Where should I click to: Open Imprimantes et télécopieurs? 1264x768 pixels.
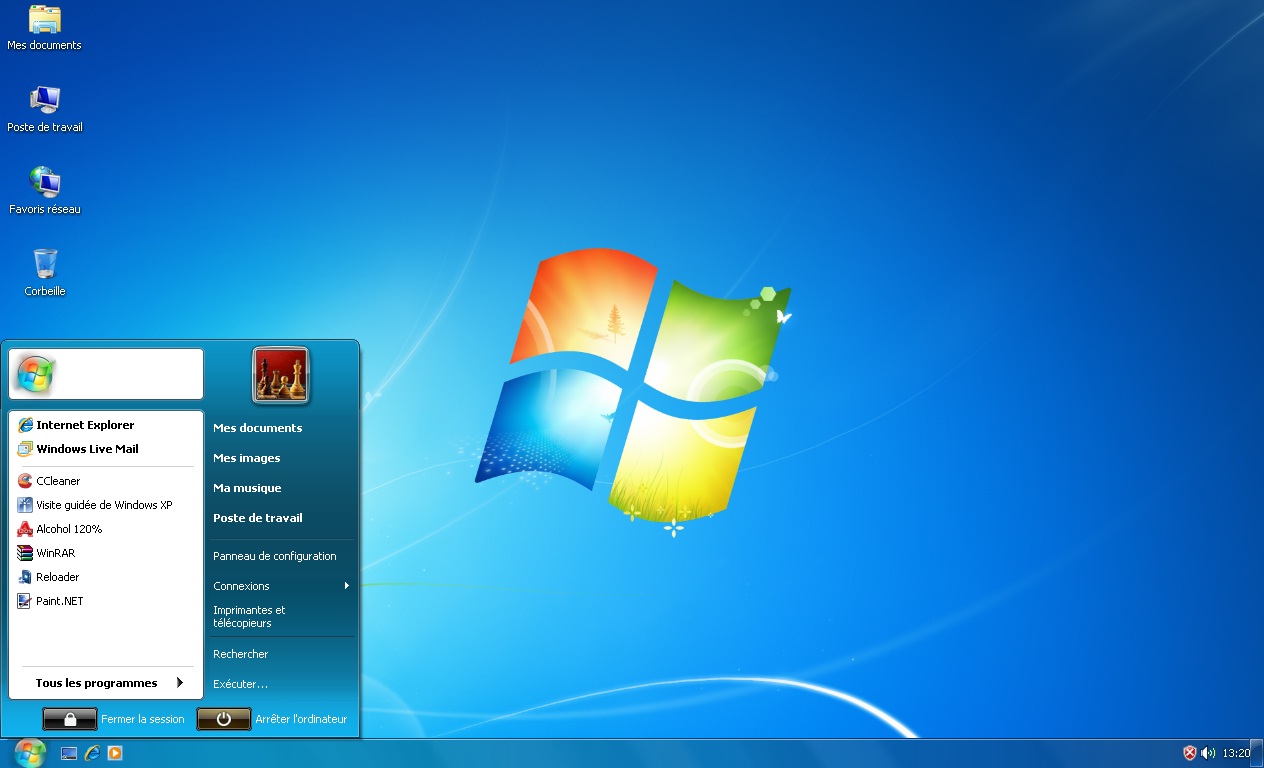tap(249, 616)
